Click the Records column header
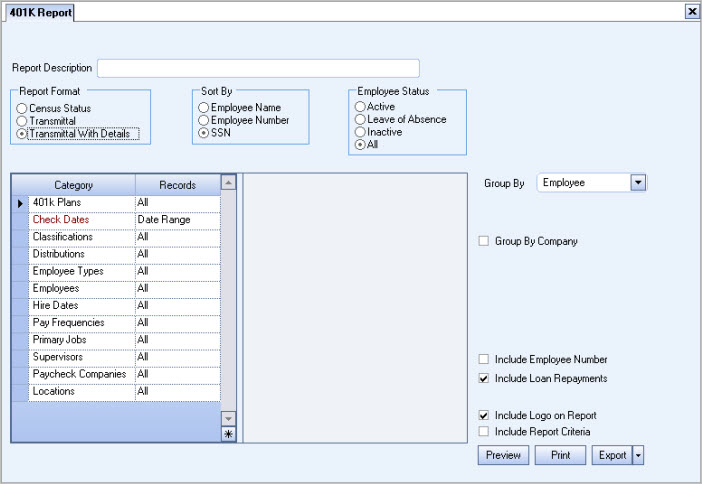This screenshot has width=702, height=484. point(177,185)
